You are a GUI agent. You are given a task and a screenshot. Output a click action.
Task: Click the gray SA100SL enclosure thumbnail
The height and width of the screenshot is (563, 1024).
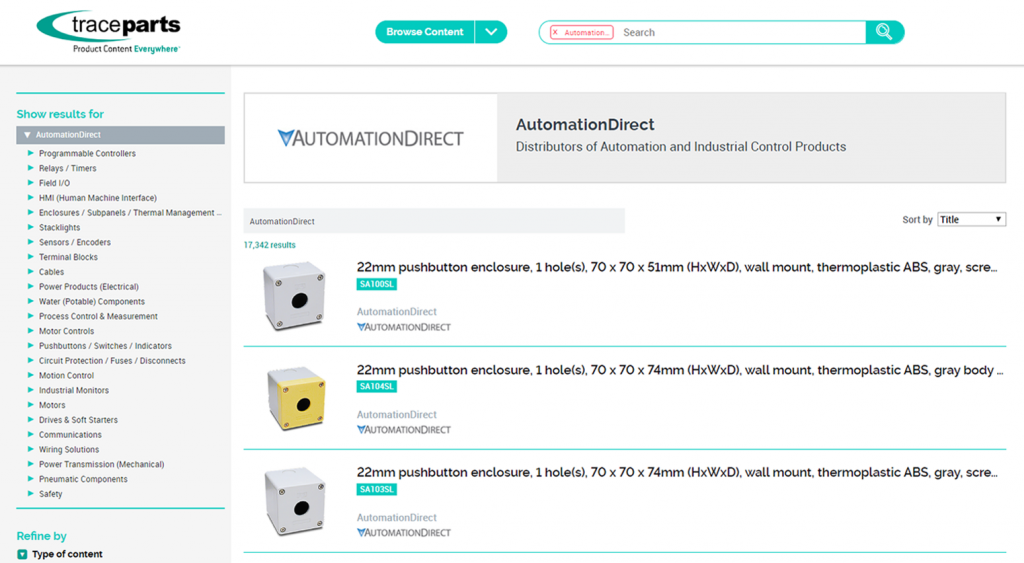[295, 295]
